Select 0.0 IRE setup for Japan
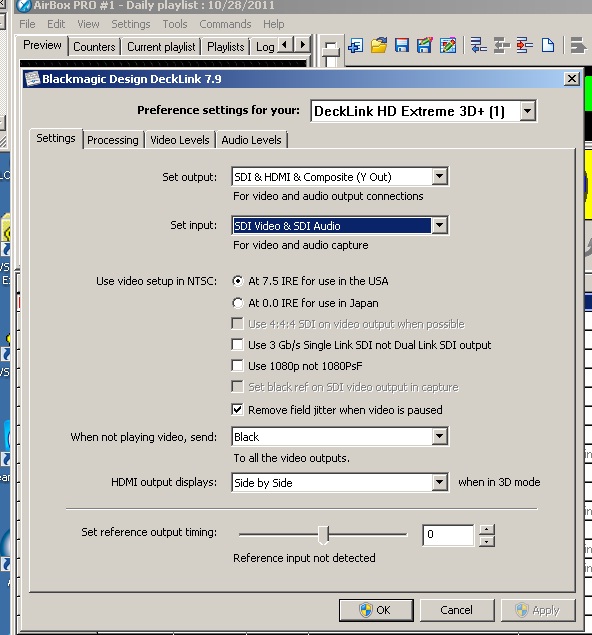The image size is (592, 635). [238, 303]
